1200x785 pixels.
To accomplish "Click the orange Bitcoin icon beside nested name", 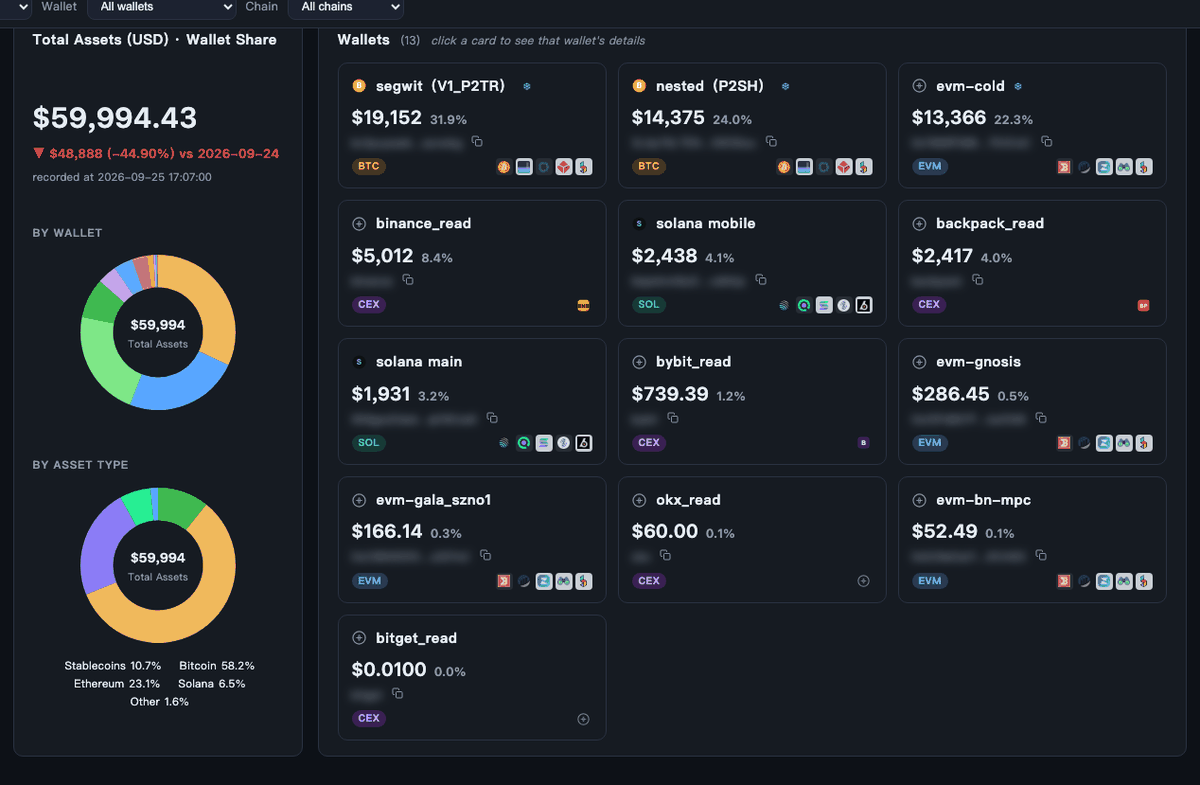I will pos(640,86).
